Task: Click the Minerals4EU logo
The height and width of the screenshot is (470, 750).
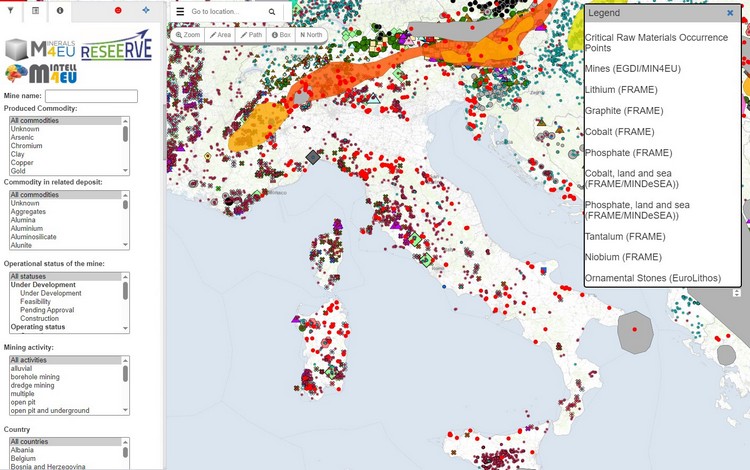Action: pos(40,50)
